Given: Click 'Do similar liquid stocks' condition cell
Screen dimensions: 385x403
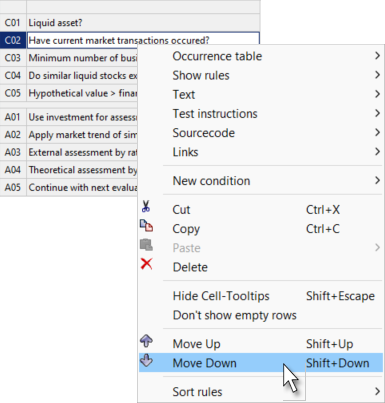Looking at the screenshot, I should click(82, 76).
